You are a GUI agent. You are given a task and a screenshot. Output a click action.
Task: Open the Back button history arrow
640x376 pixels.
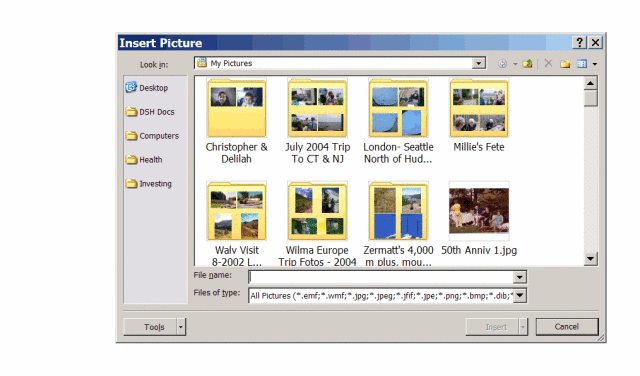pyautogui.click(x=515, y=64)
